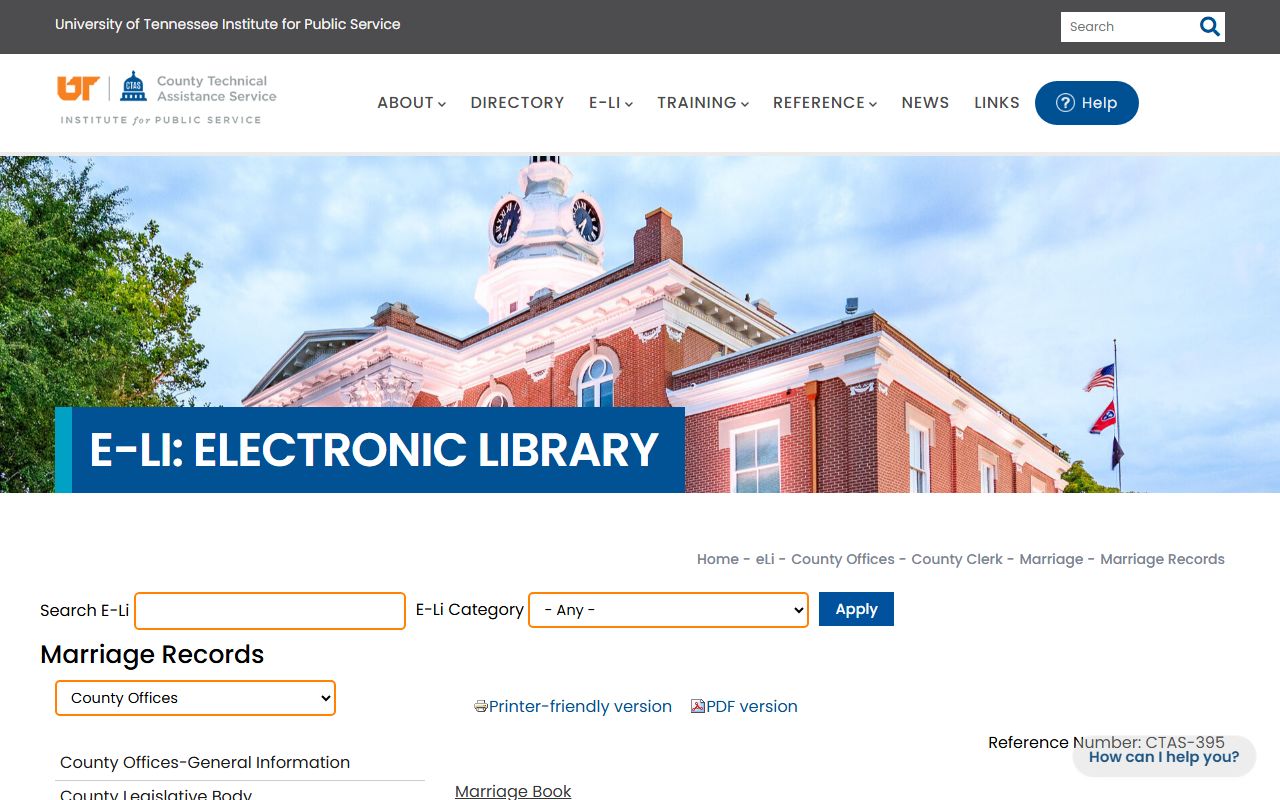
Task: Click the eLi breadcrumb link
Action: [x=765, y=559]
